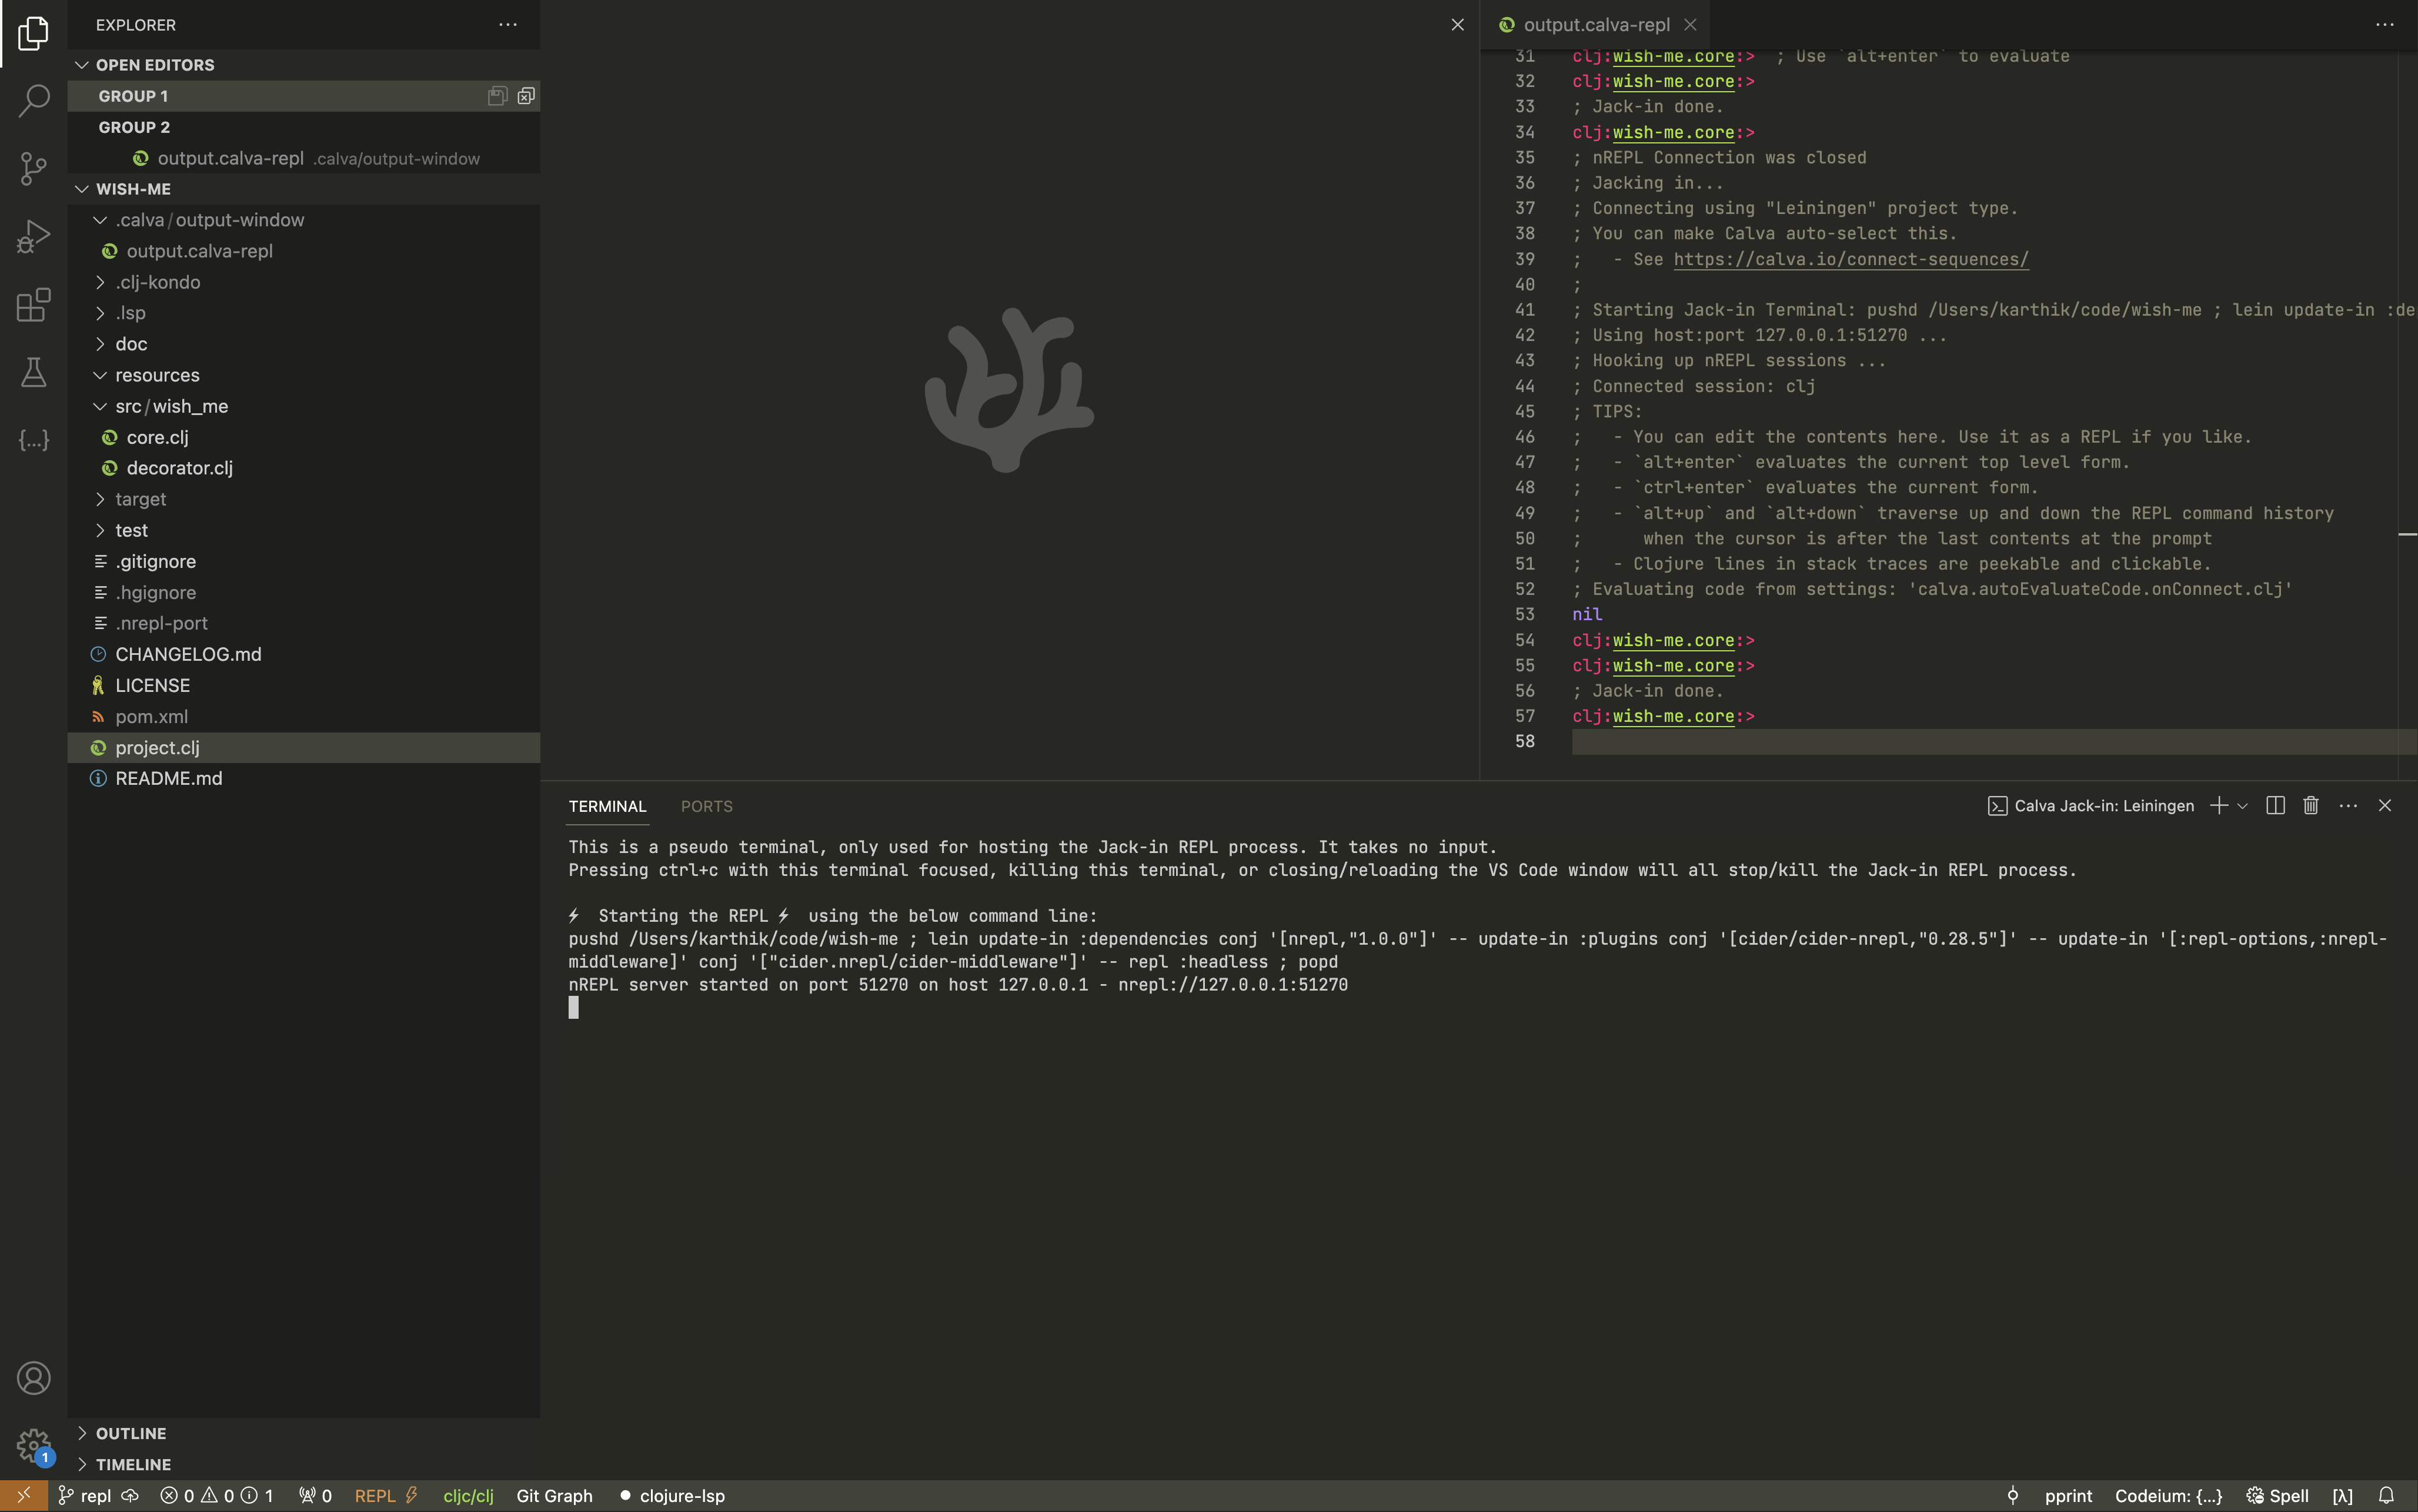Open the Codeium braces view
This screenshot has width=2418, height=1512.
[33, 440]
